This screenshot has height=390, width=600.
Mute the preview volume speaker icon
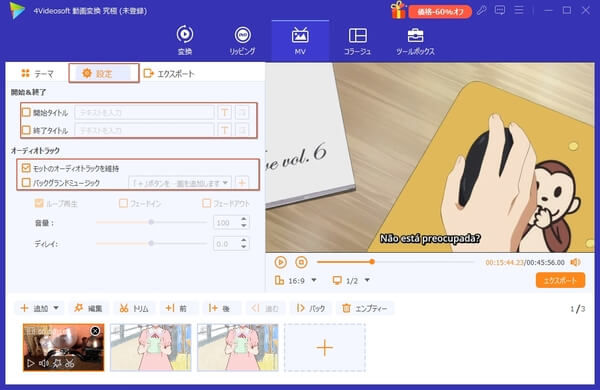pos(575,262)
